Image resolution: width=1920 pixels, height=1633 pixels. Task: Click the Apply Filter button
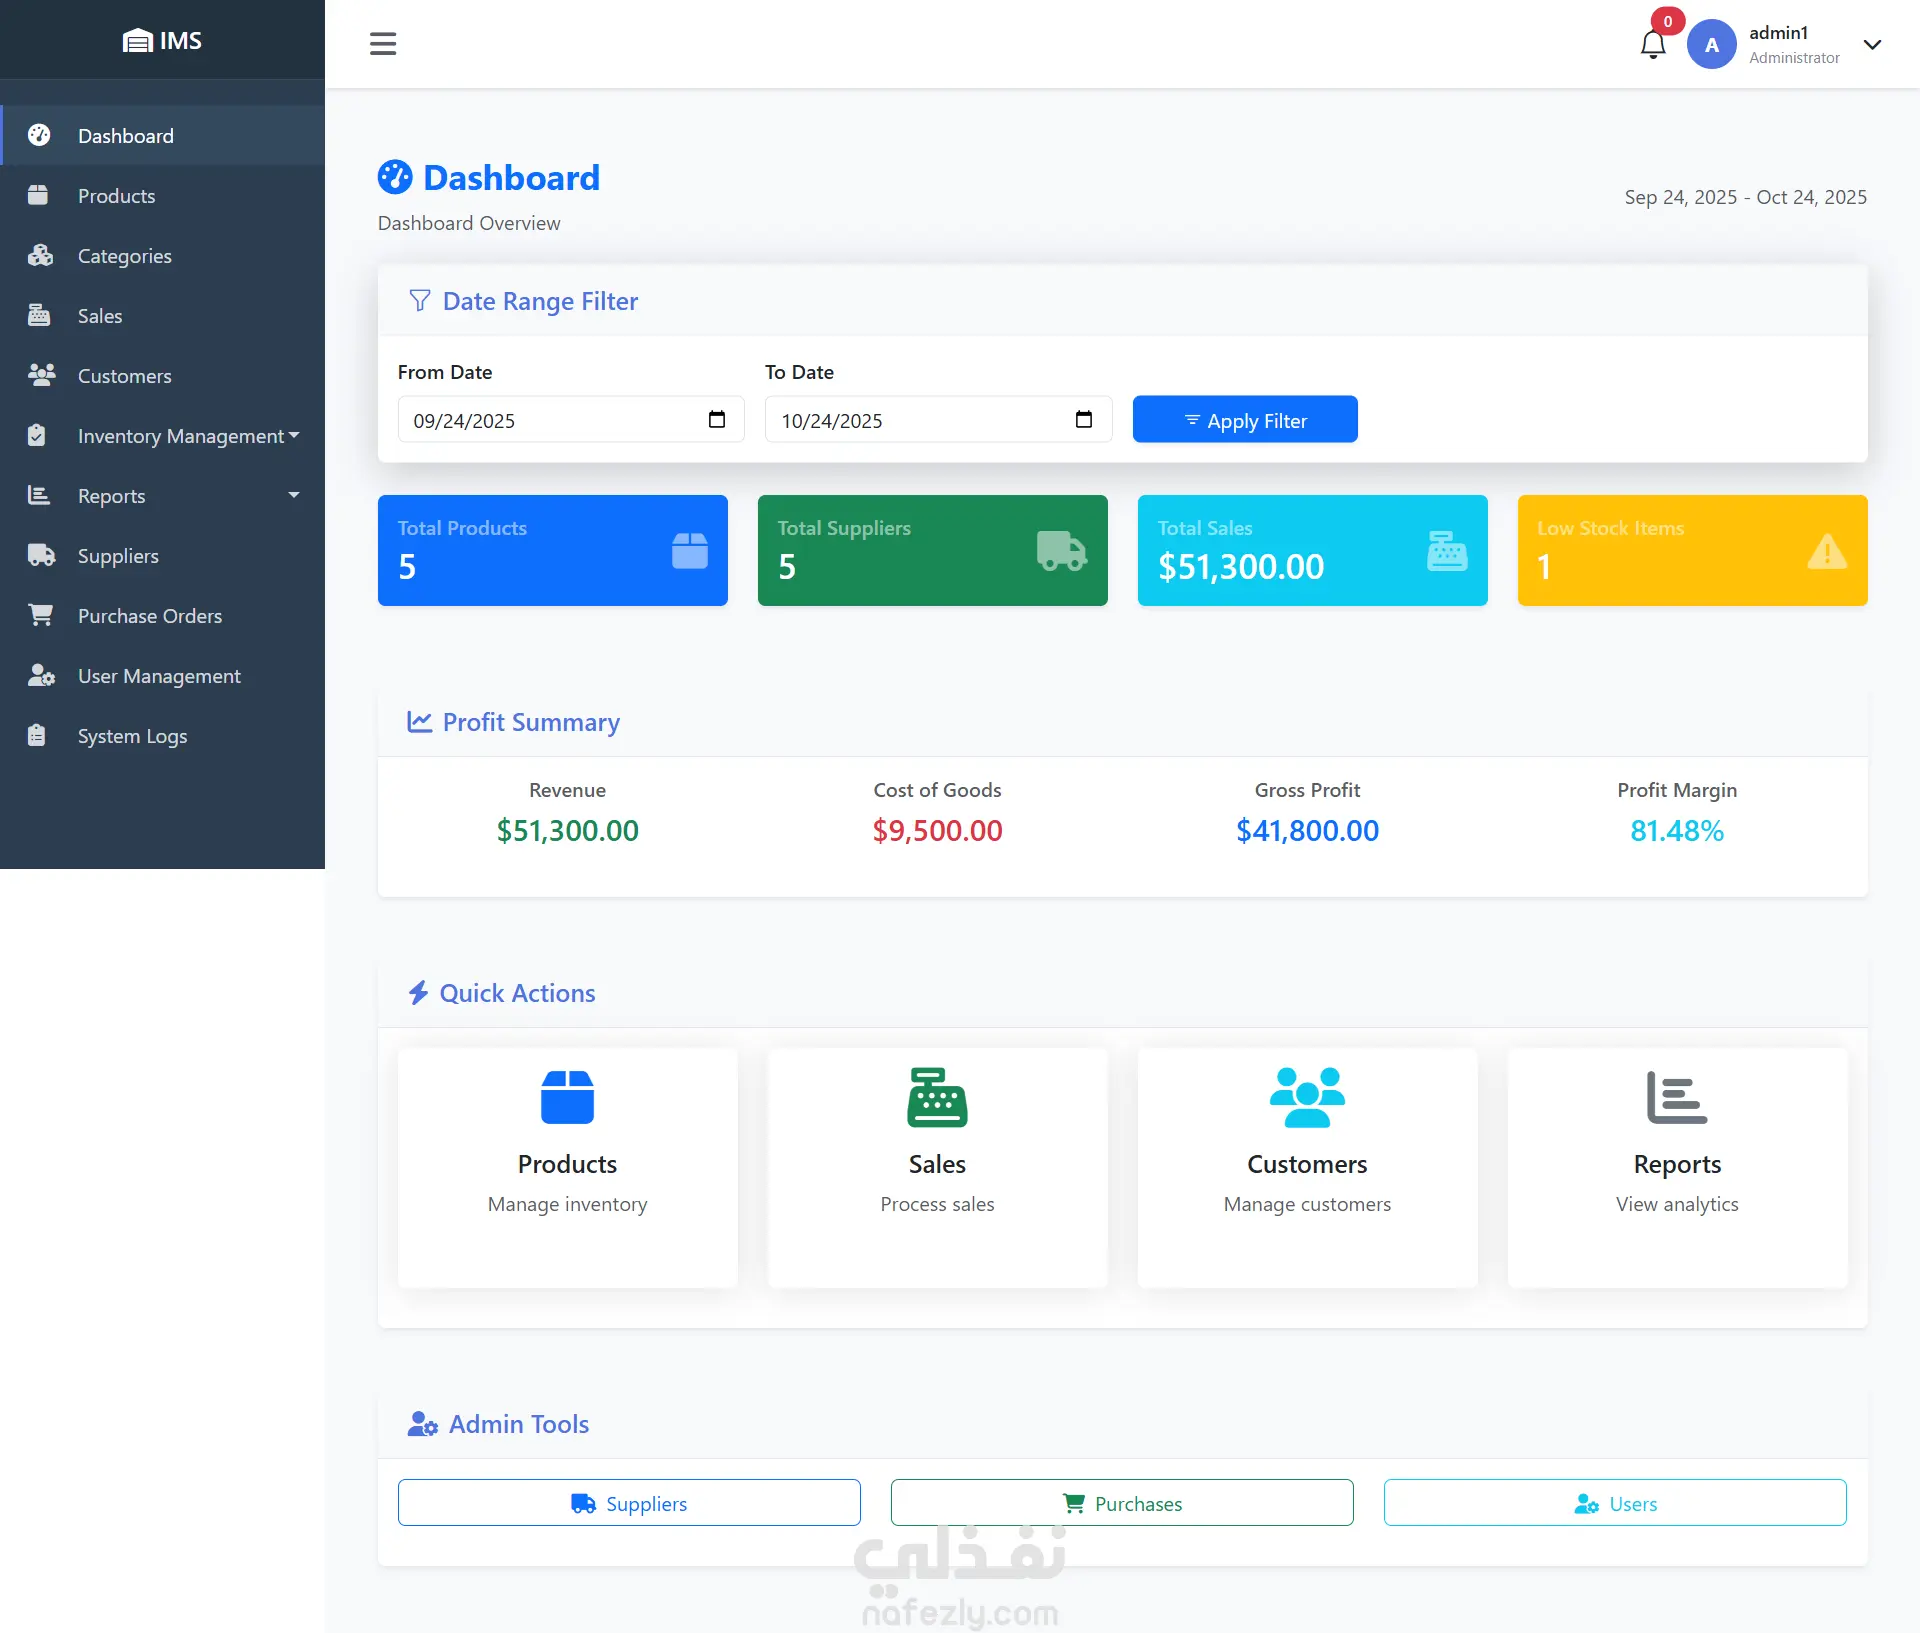click(1244, 420)
